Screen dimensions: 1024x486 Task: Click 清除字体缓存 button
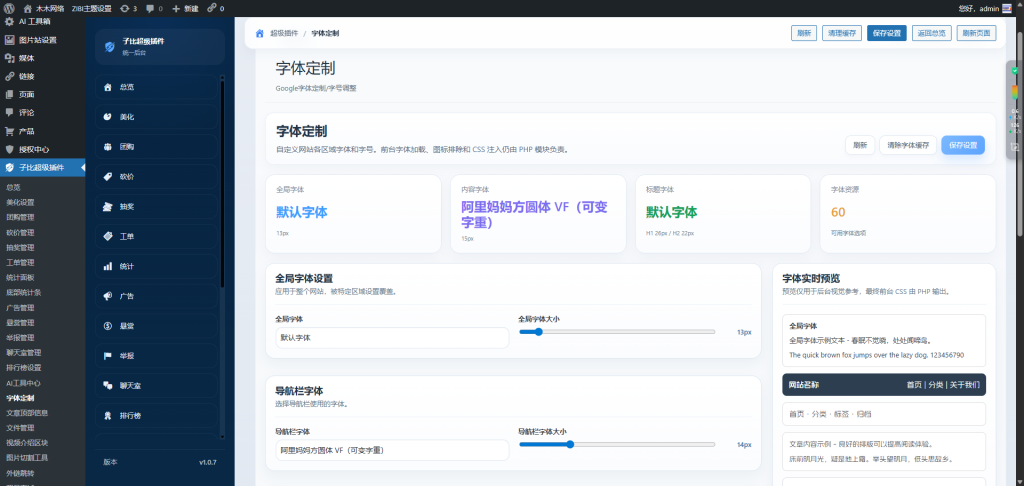coord(908,145)
